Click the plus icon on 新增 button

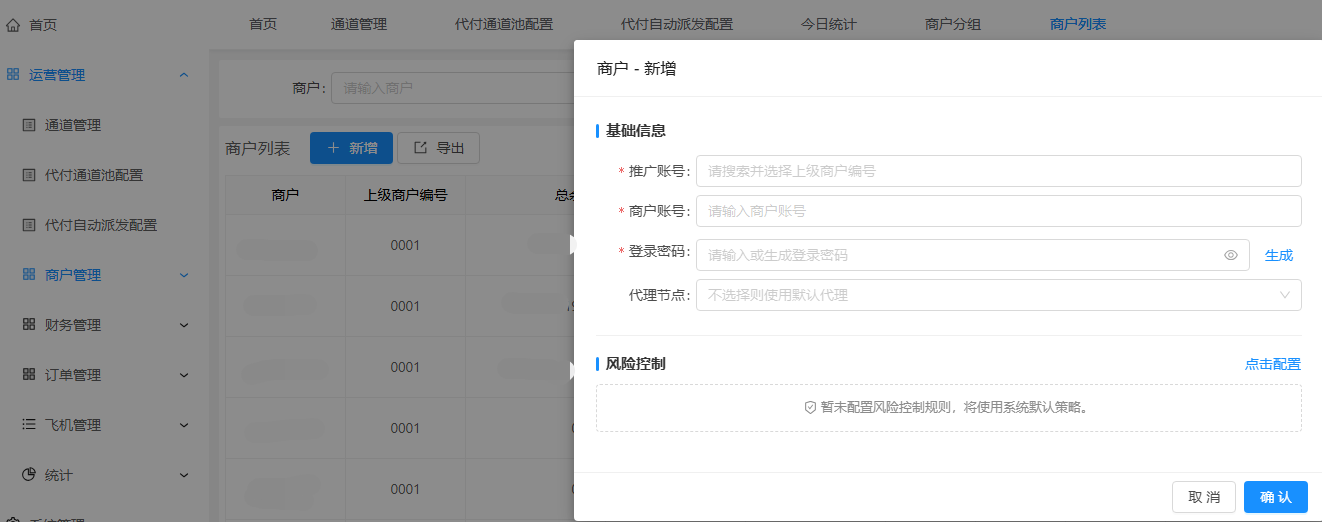(332, 148)
